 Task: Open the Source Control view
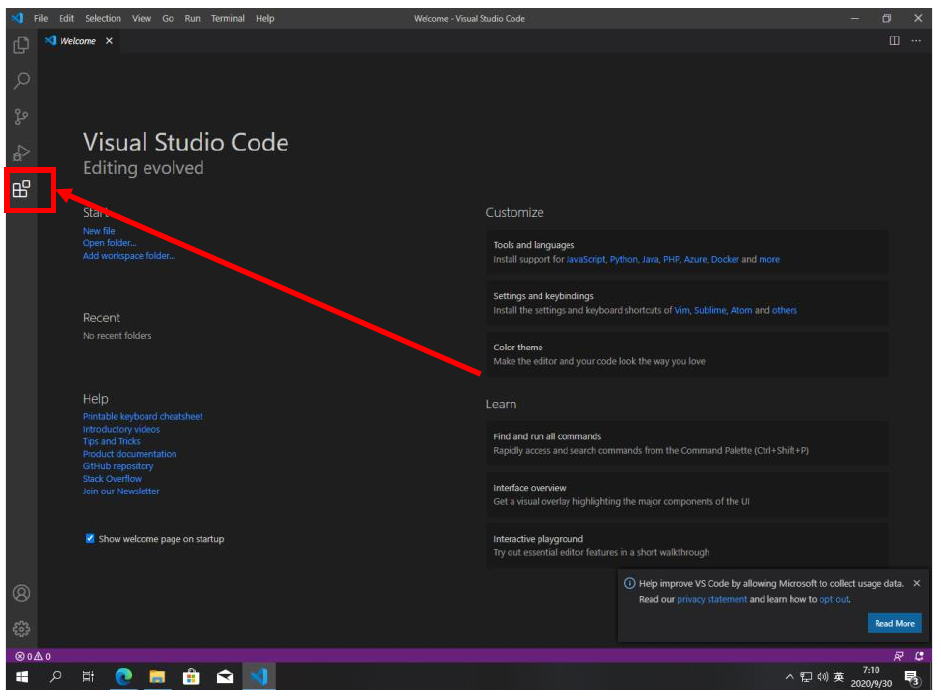click(x=21, y=117)
